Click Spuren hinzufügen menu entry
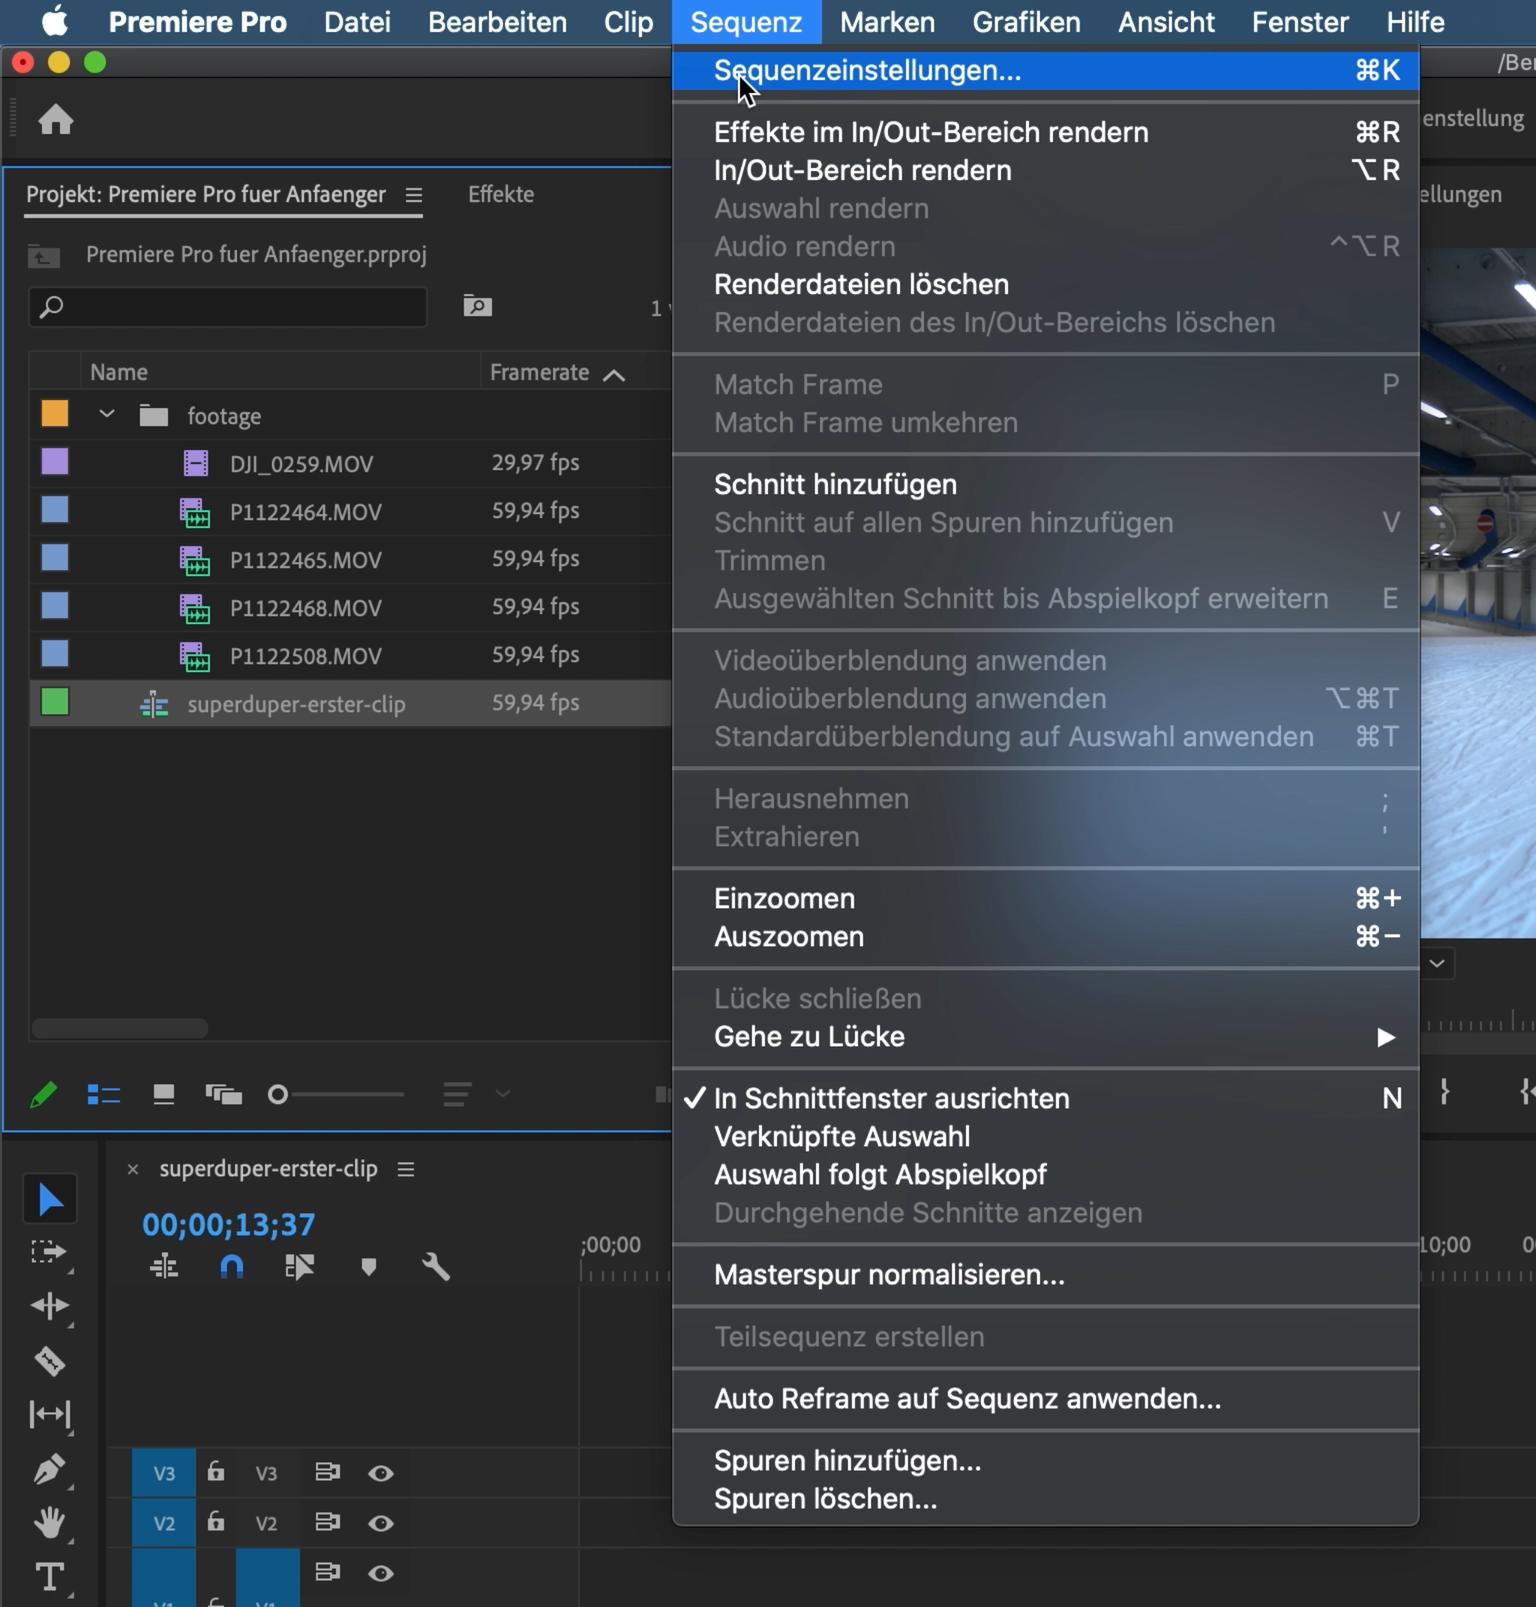The image size is (1536, 1607). (847, 1461)
